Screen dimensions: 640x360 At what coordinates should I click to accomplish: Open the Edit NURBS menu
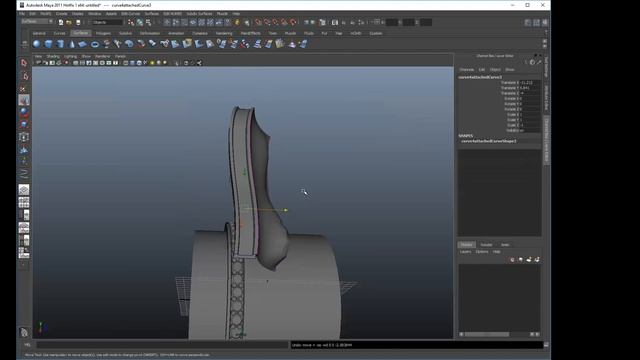173,13
